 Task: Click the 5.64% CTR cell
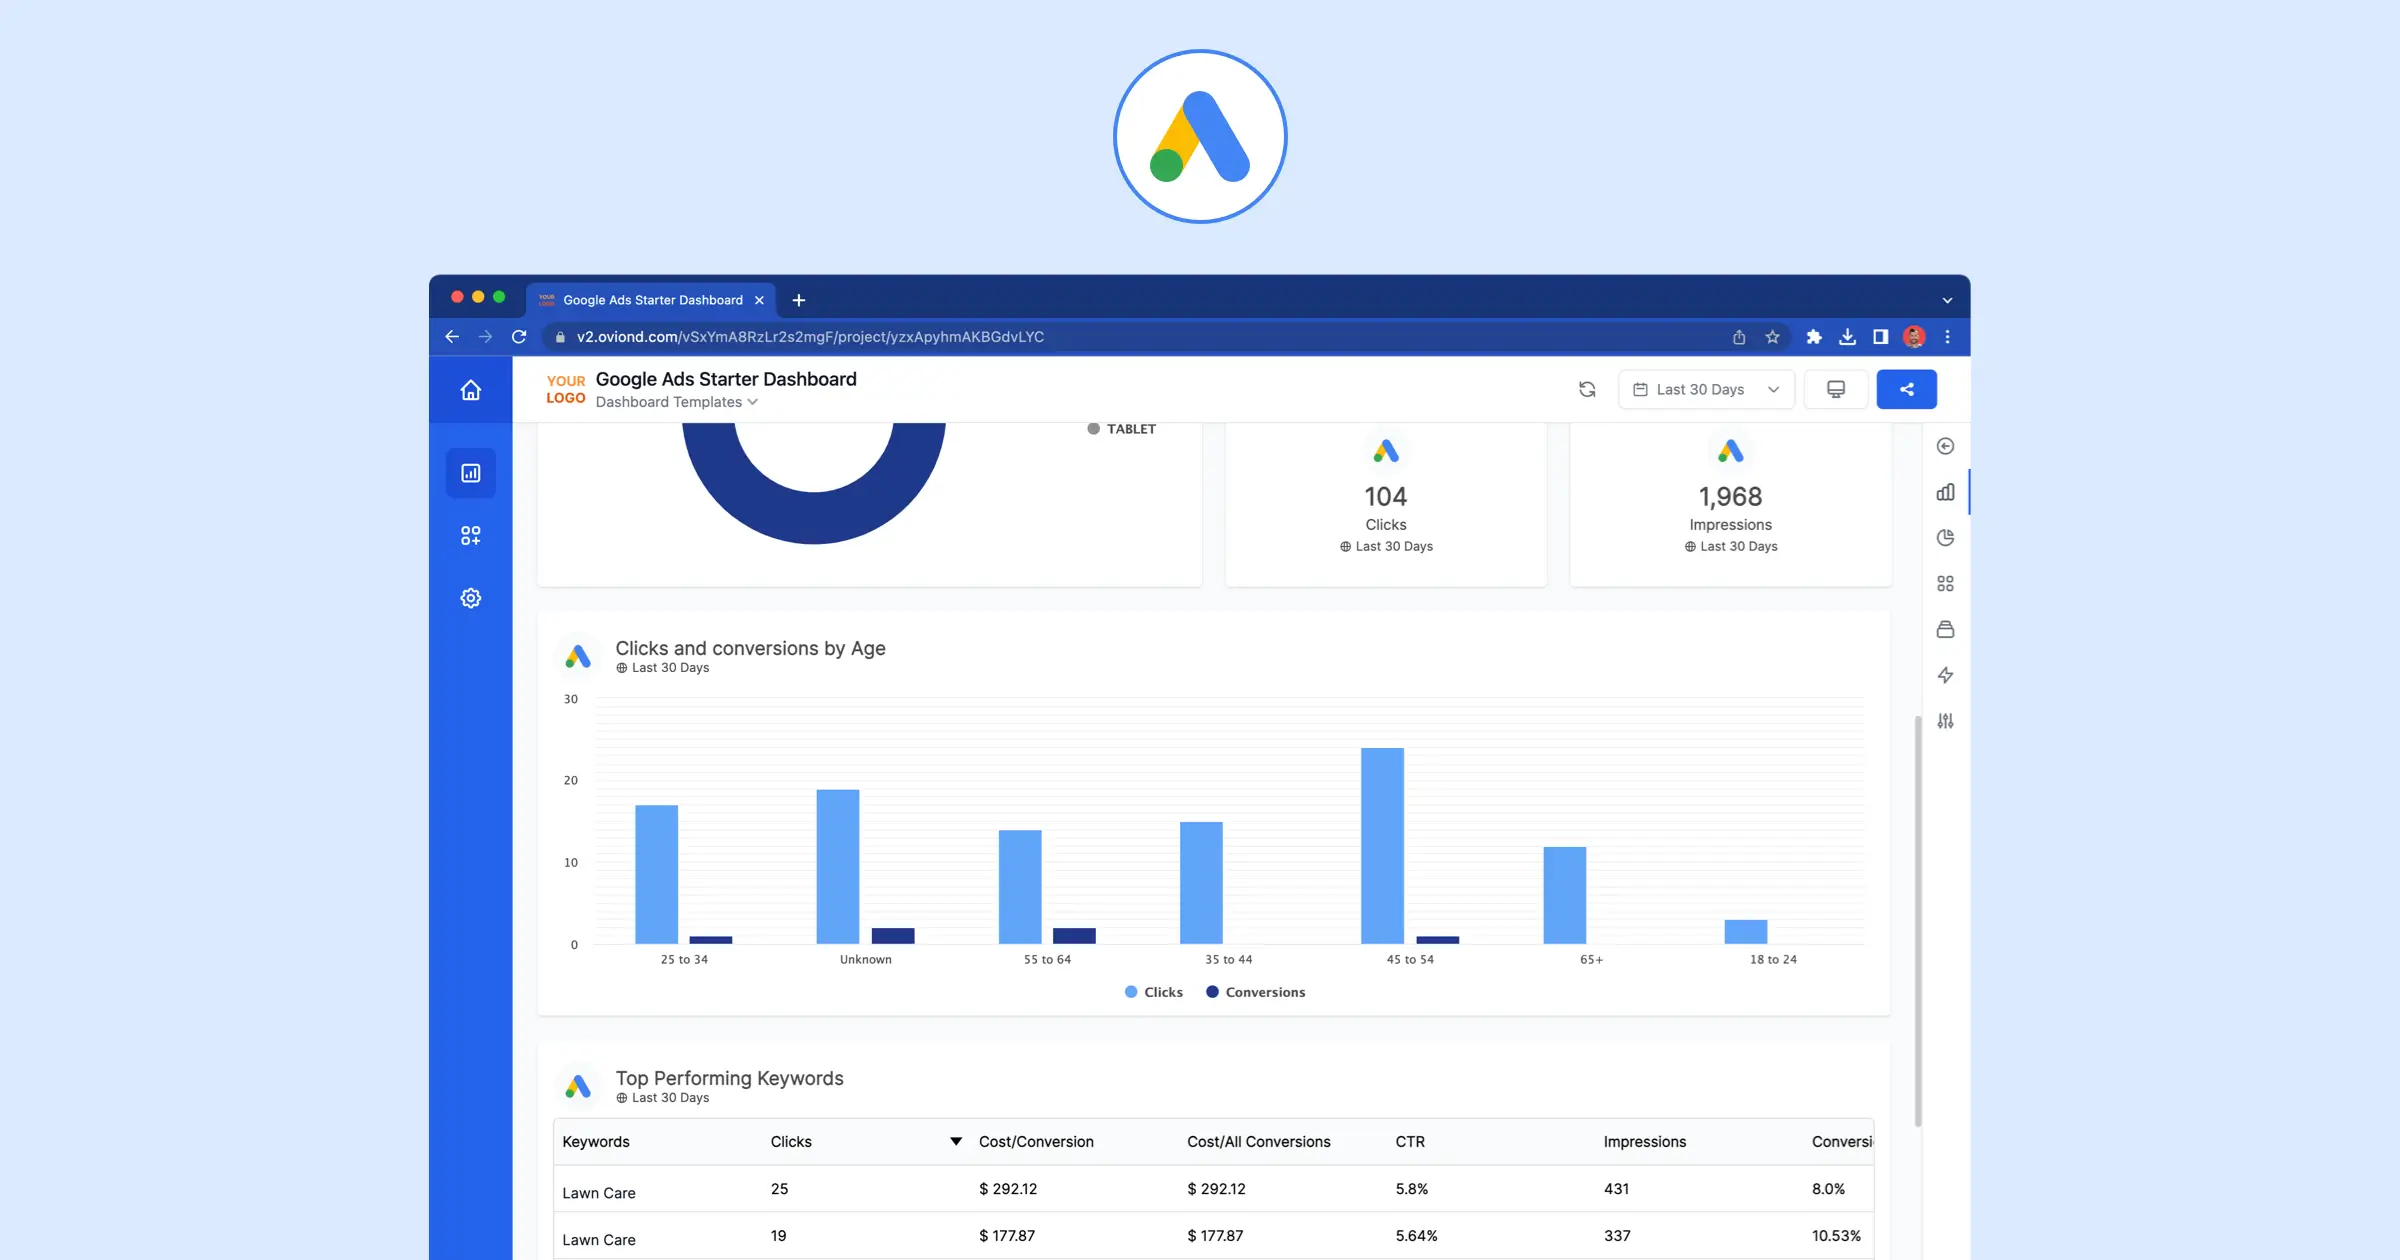[x=1416, y=1236]
